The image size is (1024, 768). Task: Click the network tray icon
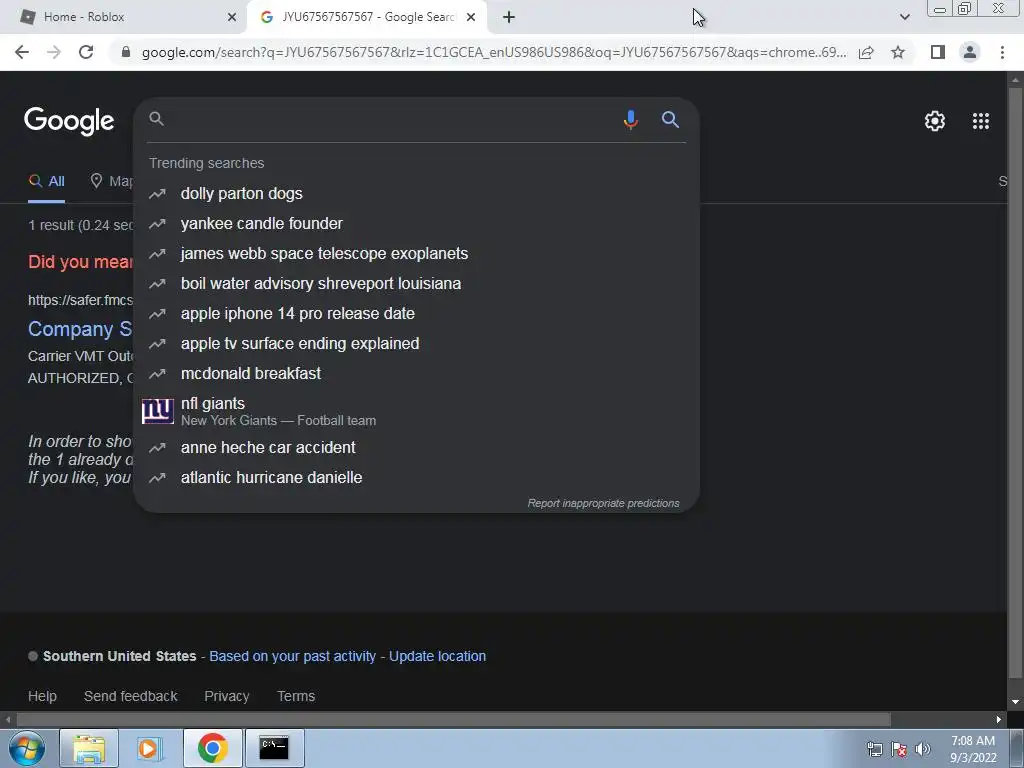point(874,749)
